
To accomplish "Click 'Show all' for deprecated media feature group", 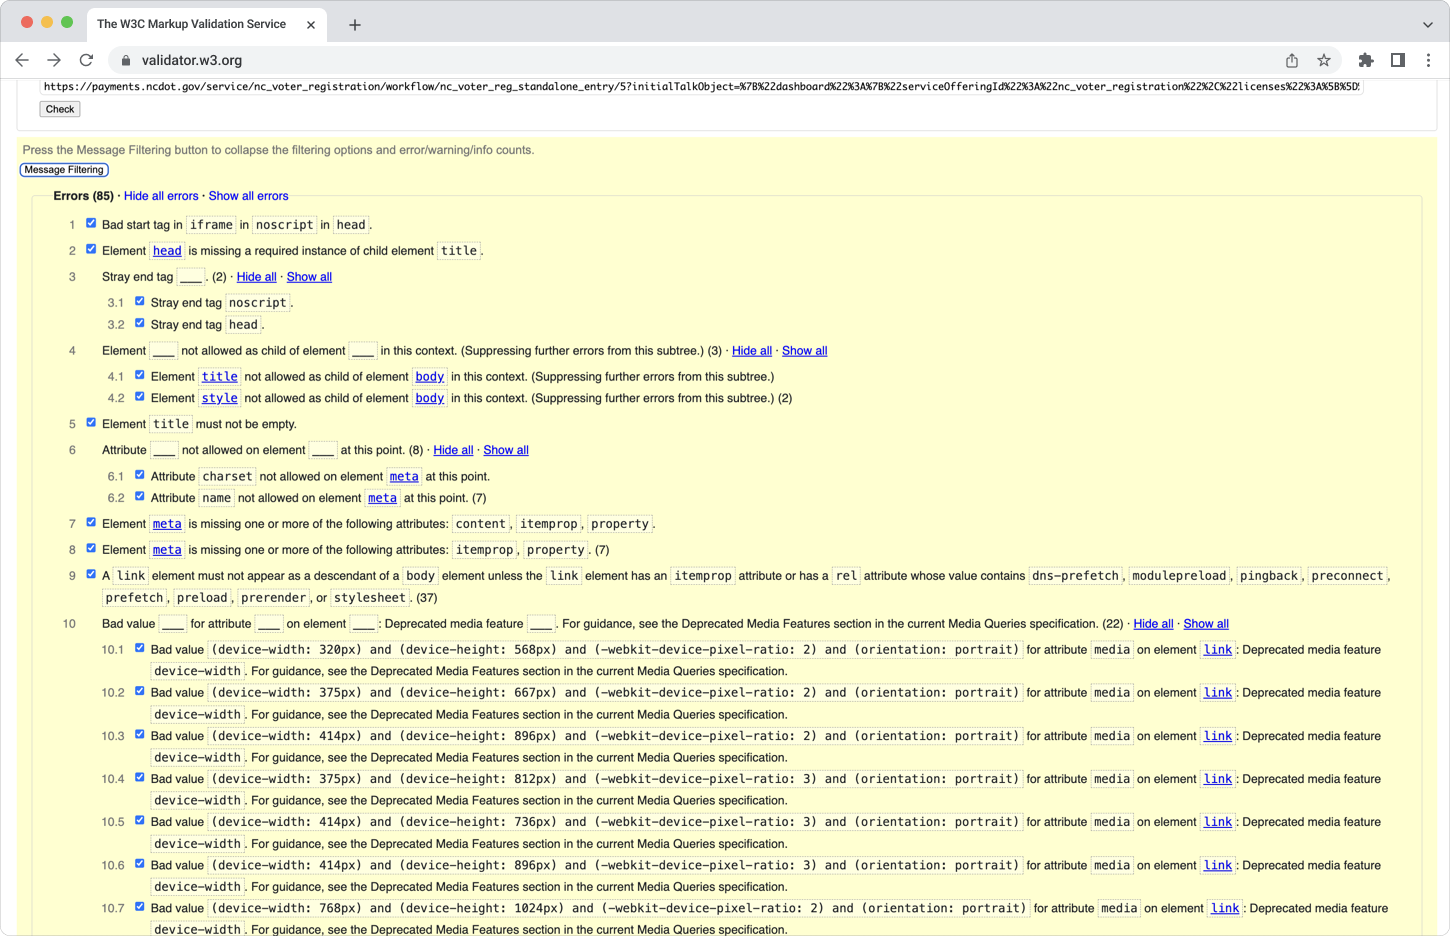I will pyautogui.click(x=1206, y=624).
